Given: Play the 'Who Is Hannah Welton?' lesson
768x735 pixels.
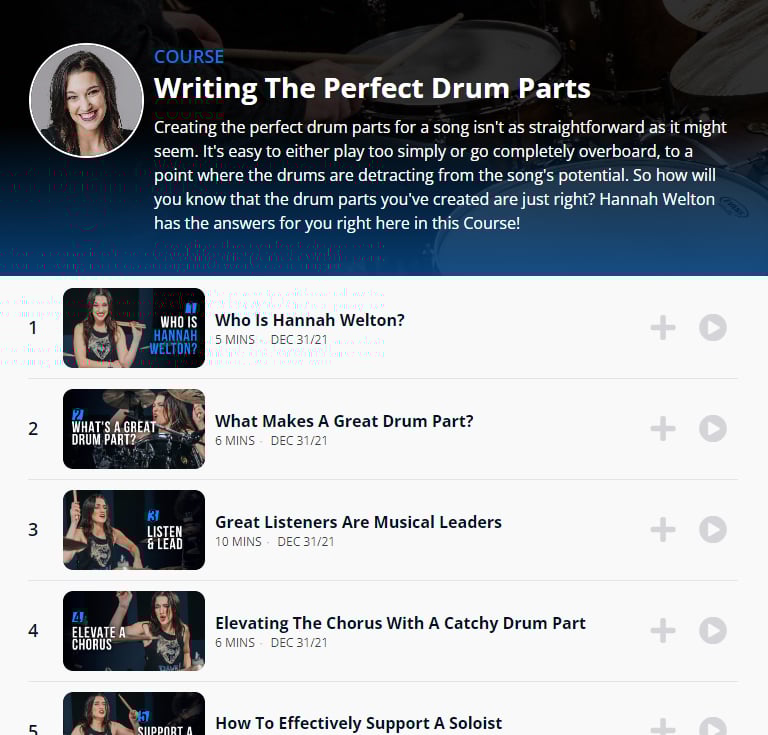Looking at the screenshot, I should (713, 328).
